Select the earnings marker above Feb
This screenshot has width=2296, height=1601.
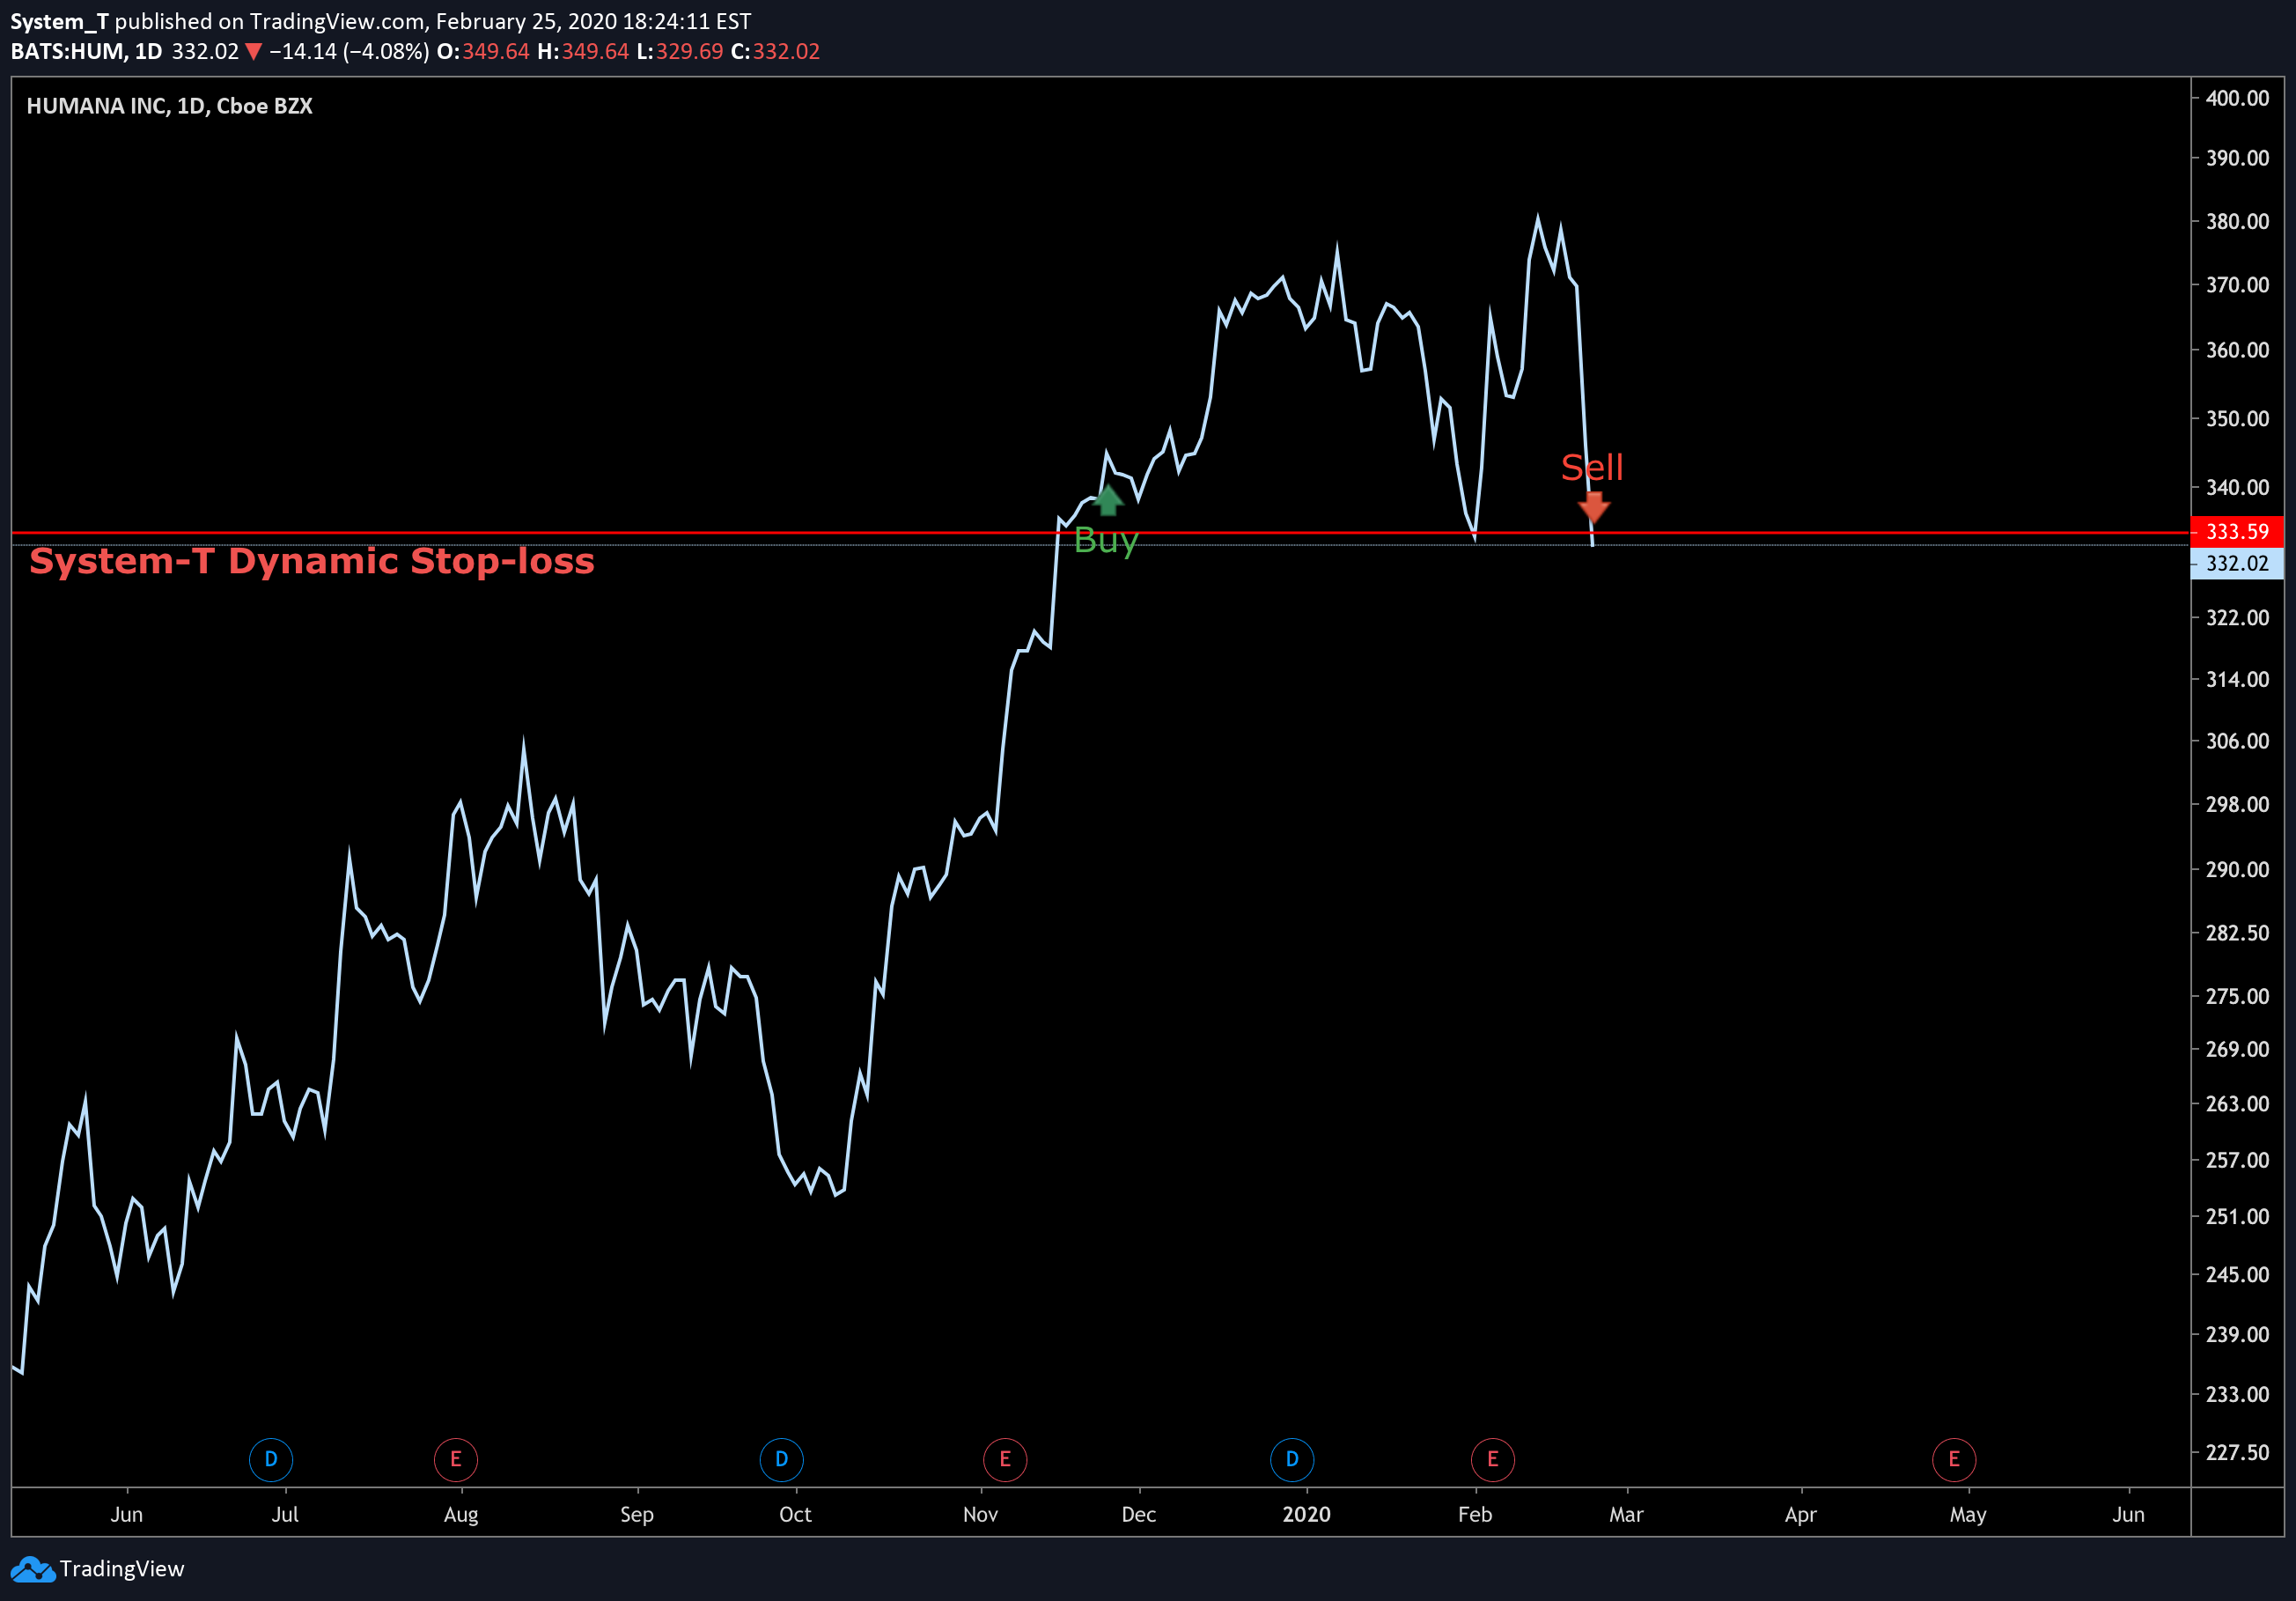point(1493,1459)
